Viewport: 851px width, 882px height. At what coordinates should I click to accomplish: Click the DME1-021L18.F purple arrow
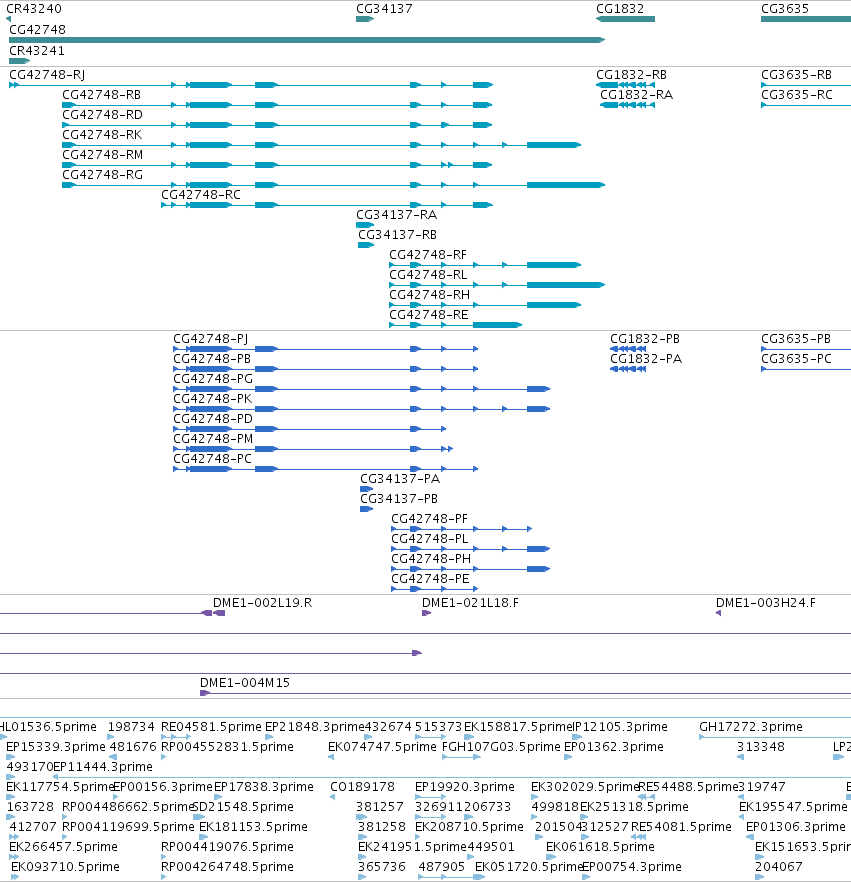(x=426, y=613)
